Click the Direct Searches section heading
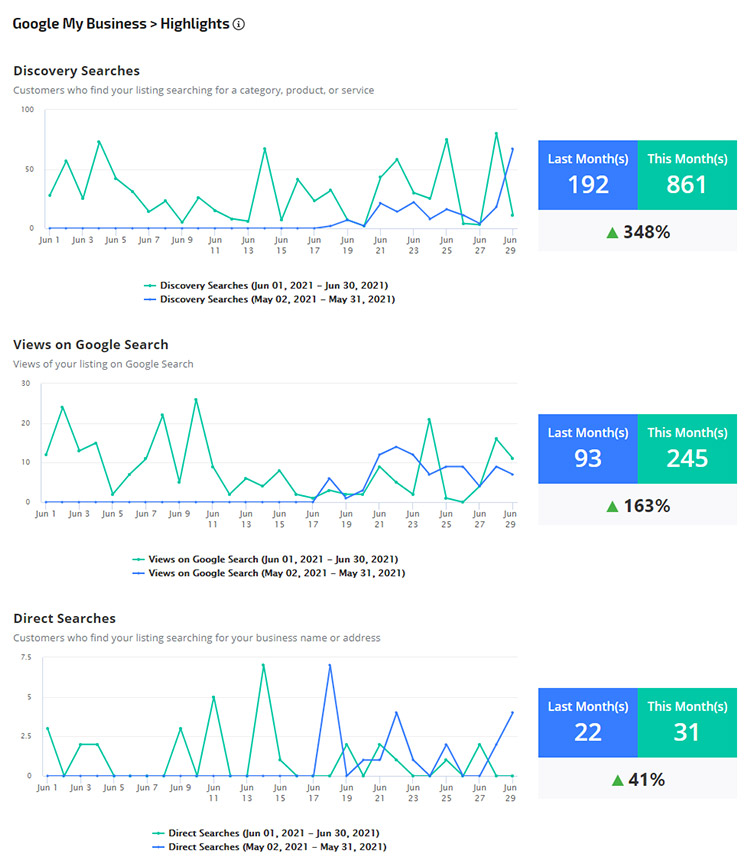Image resolution: width=750 pixels, height=866 pixels. [64, 619]
